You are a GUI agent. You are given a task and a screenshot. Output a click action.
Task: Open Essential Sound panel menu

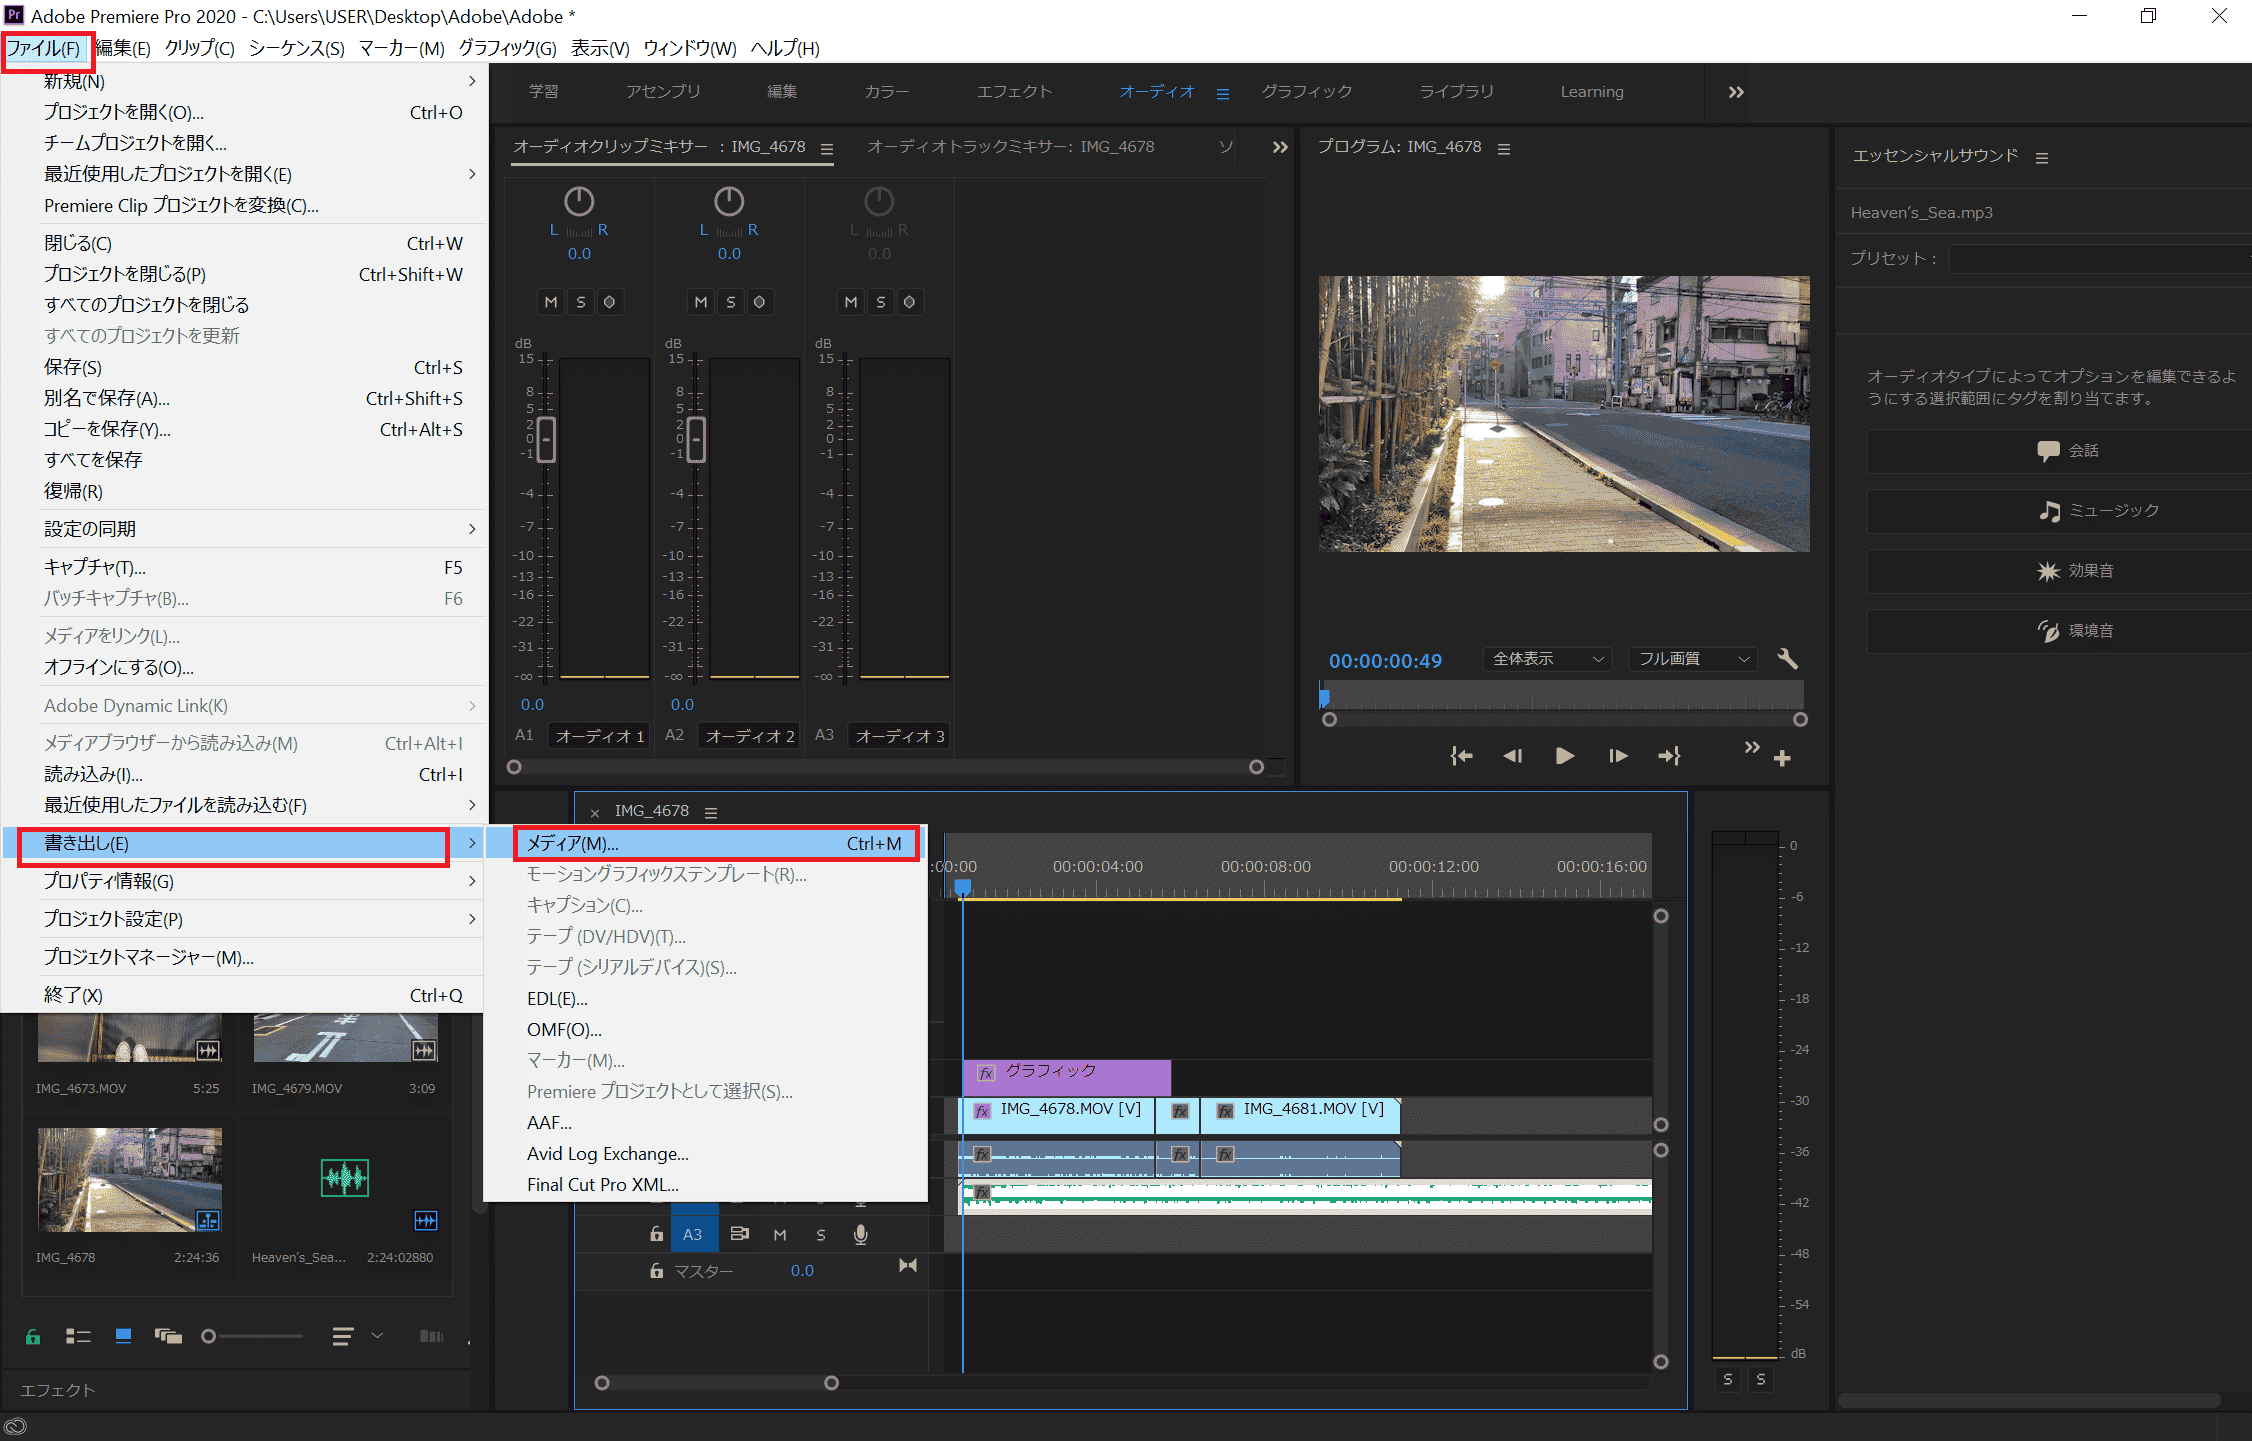pyautogui.click(x=2042, y=158)
